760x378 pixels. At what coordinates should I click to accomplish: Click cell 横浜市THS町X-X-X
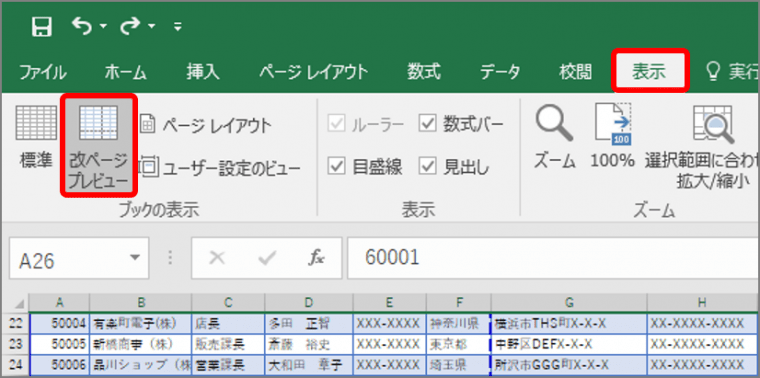[x=569, y=323]
